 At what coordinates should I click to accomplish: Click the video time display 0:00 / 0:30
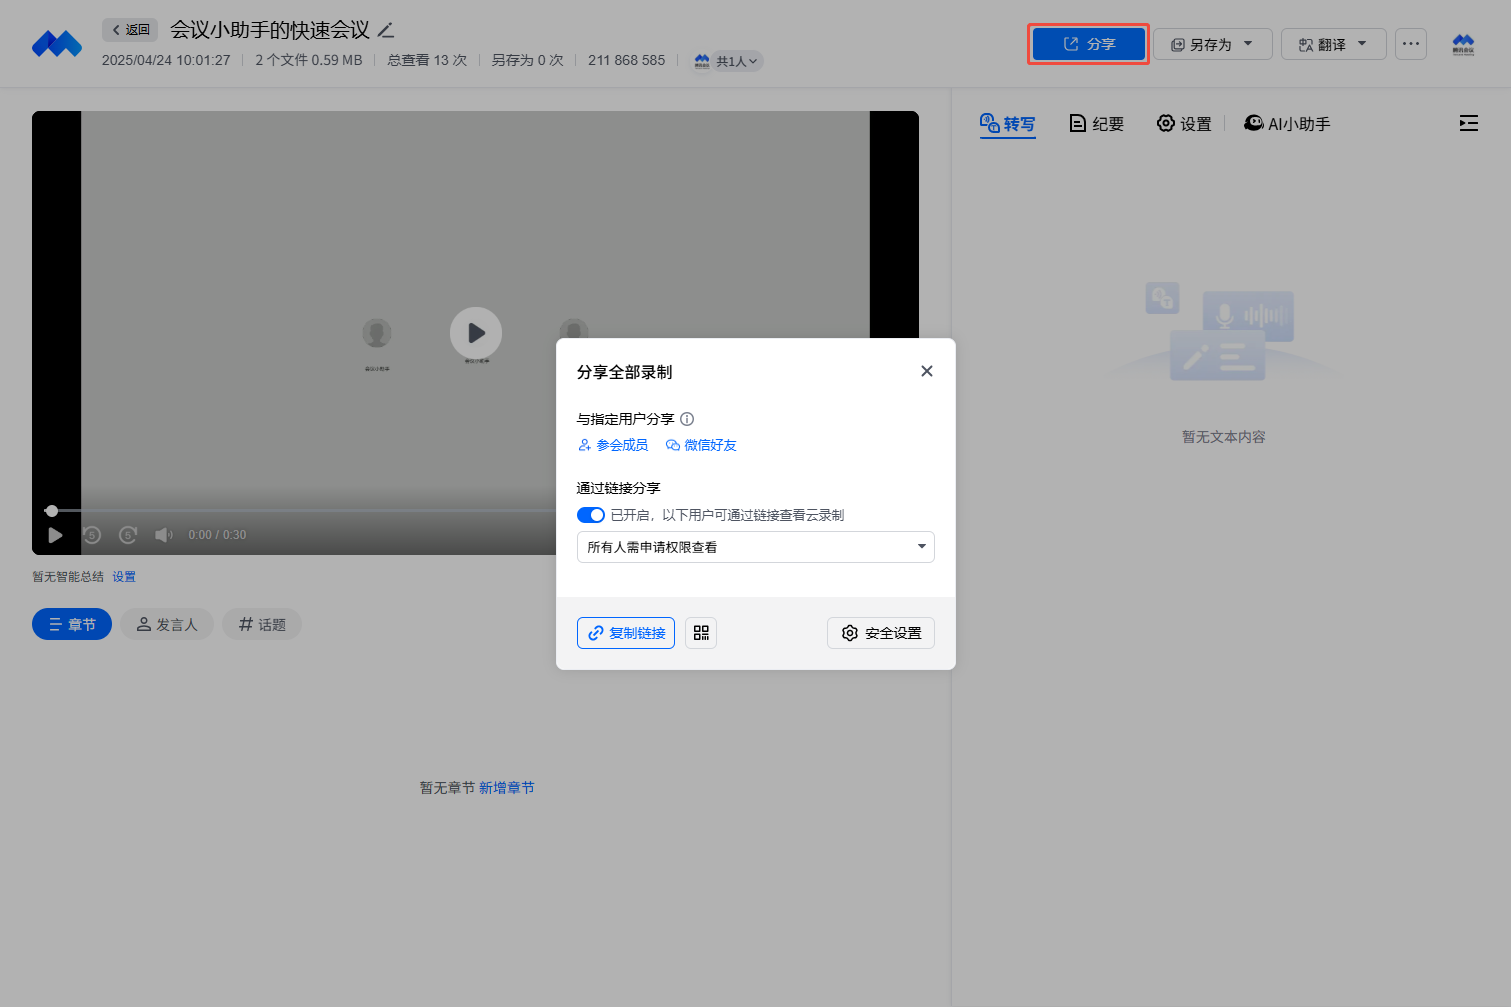pos(217,535)
